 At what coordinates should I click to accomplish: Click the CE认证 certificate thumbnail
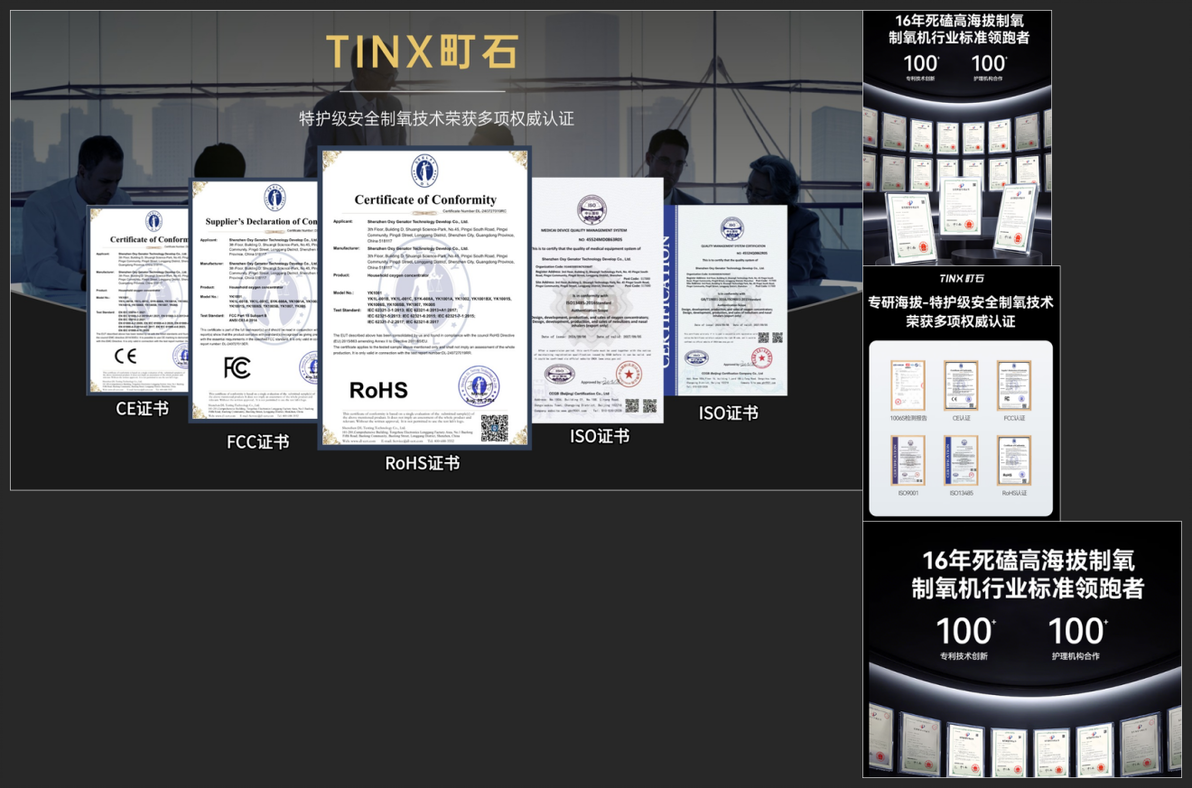tap(961, 386)
